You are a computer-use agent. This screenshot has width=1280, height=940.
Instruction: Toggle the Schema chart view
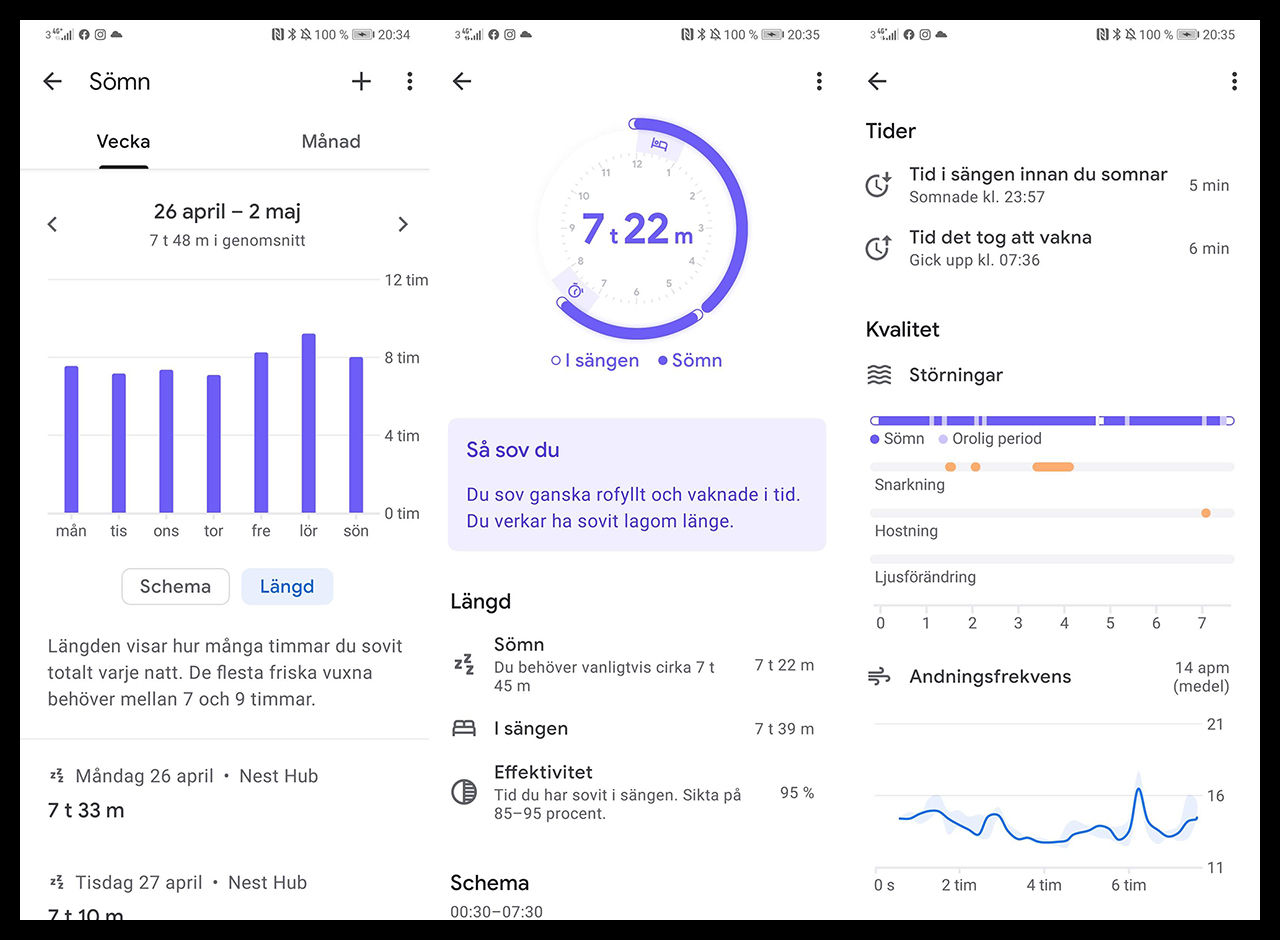(175, 587)
